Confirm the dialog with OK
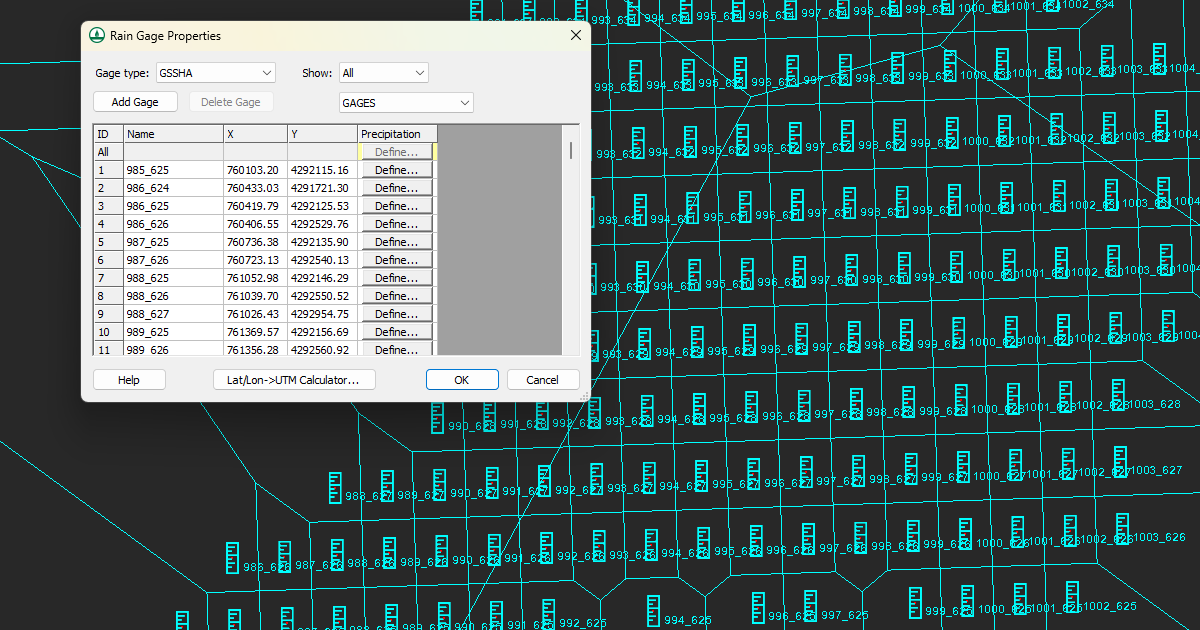Image resolution: width=1200 pixels, height=630 pixels. coord(461,380)
